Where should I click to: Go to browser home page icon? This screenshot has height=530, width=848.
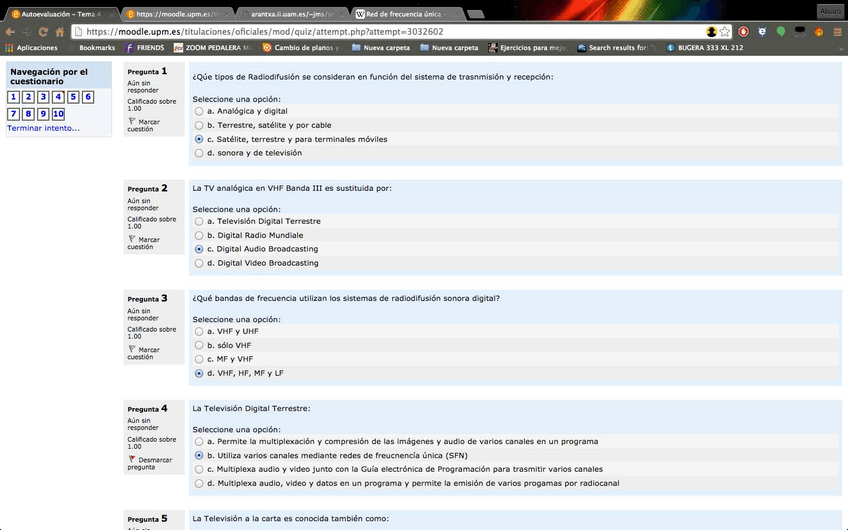59,31
